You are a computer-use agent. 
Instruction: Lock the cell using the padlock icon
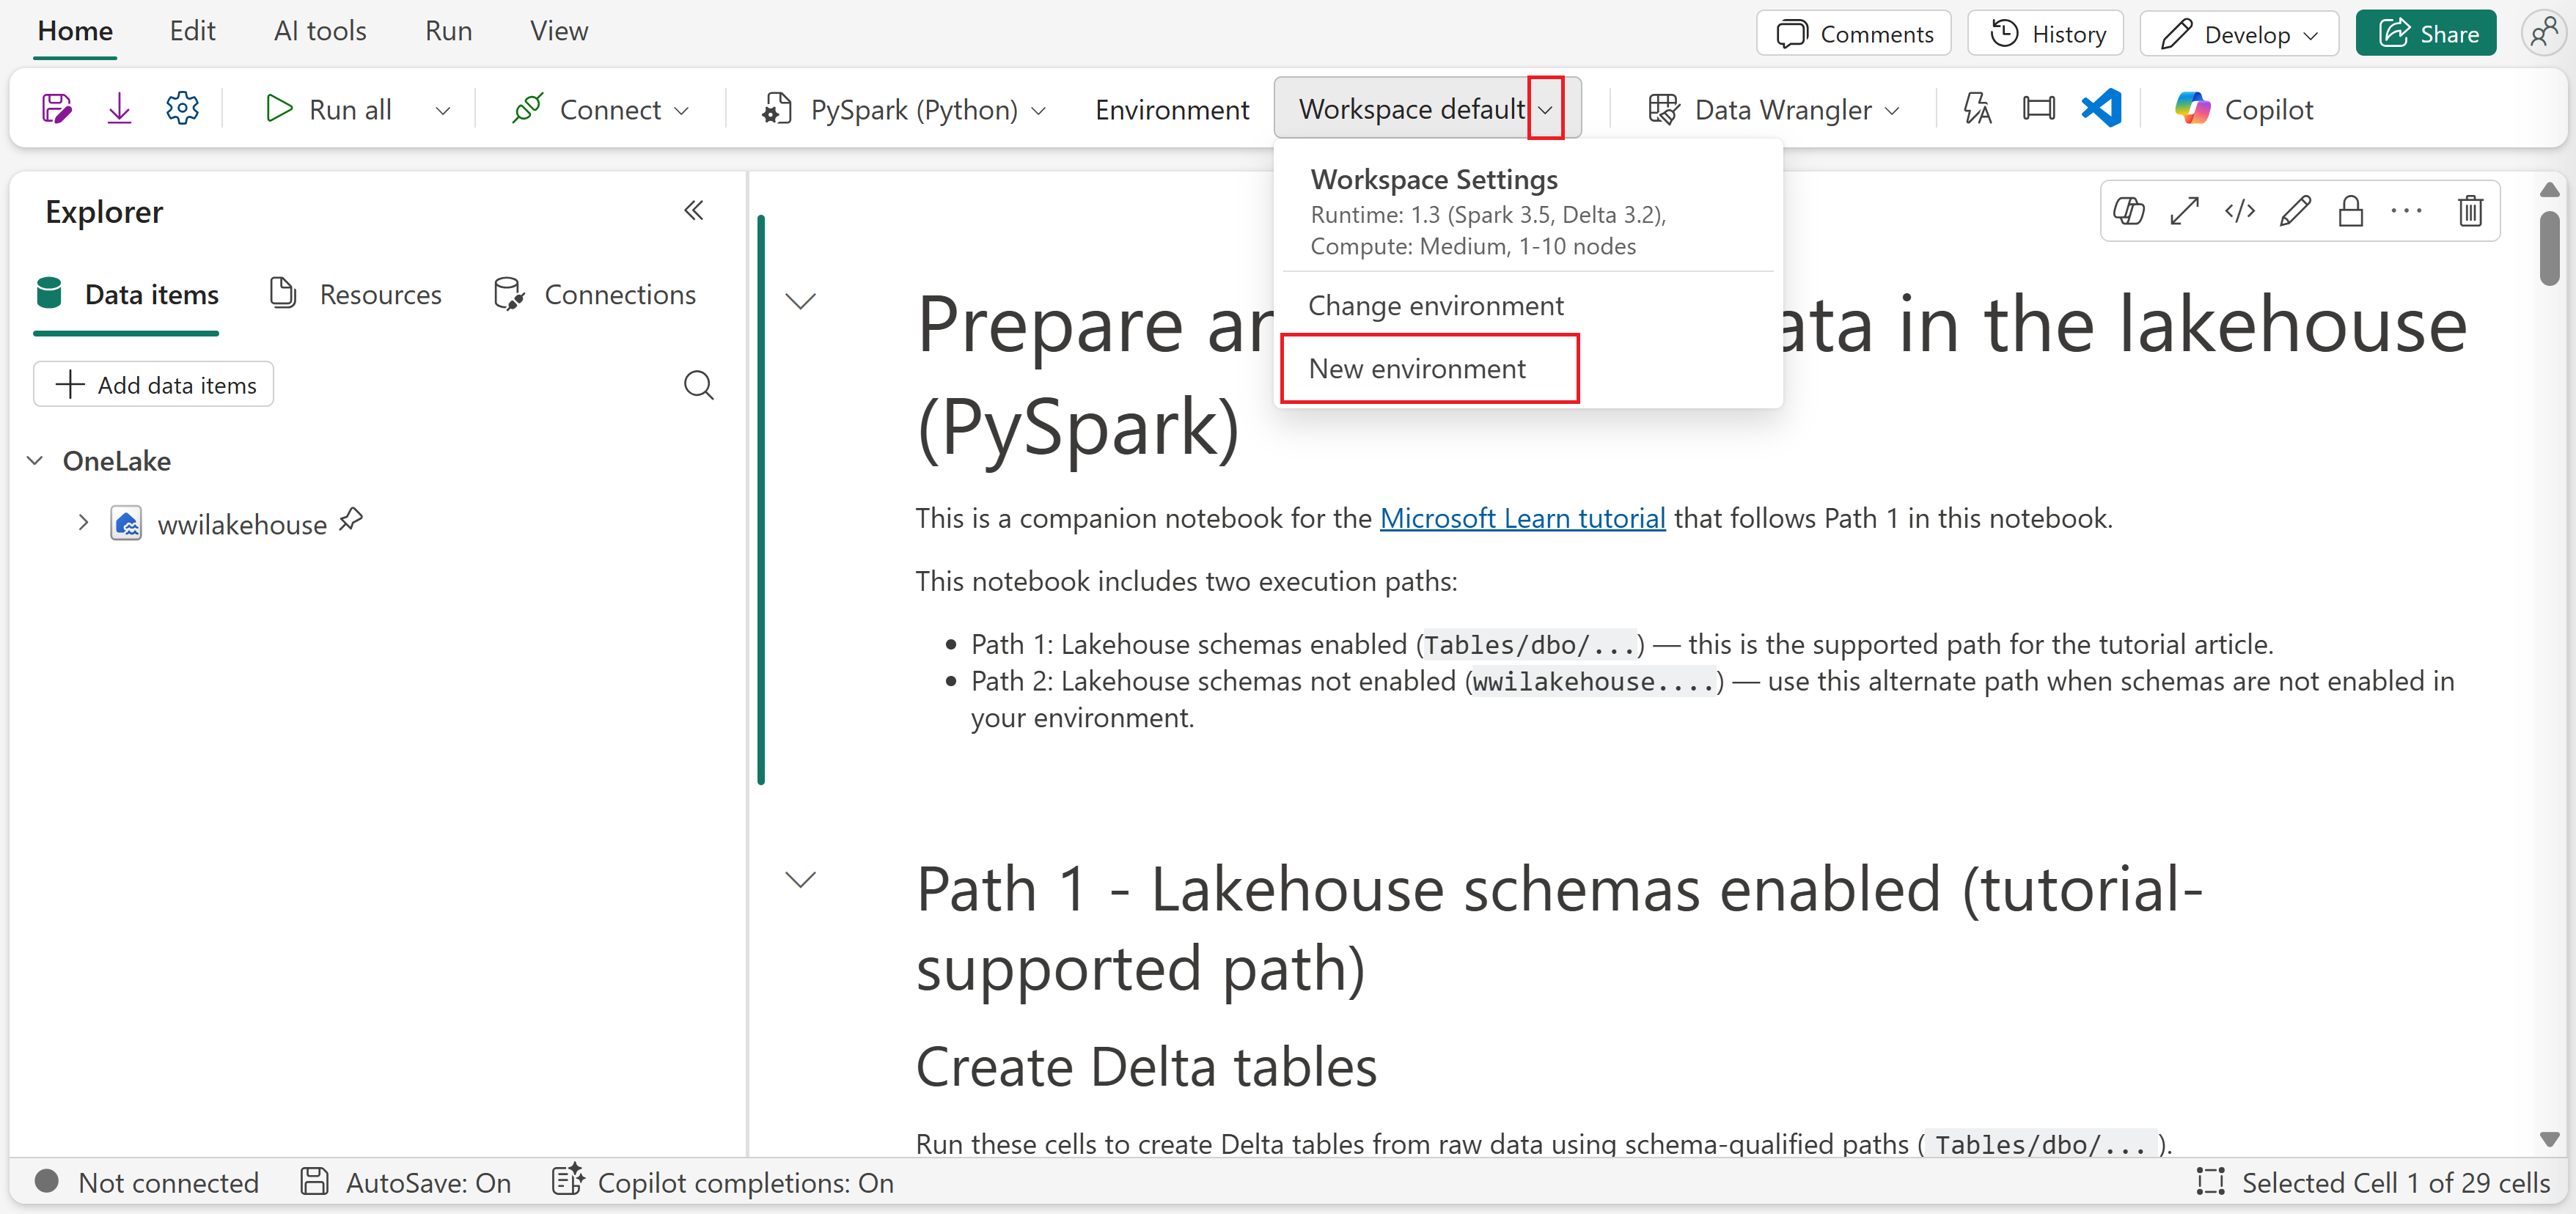pyautogui.click(x=2350, y=211)
